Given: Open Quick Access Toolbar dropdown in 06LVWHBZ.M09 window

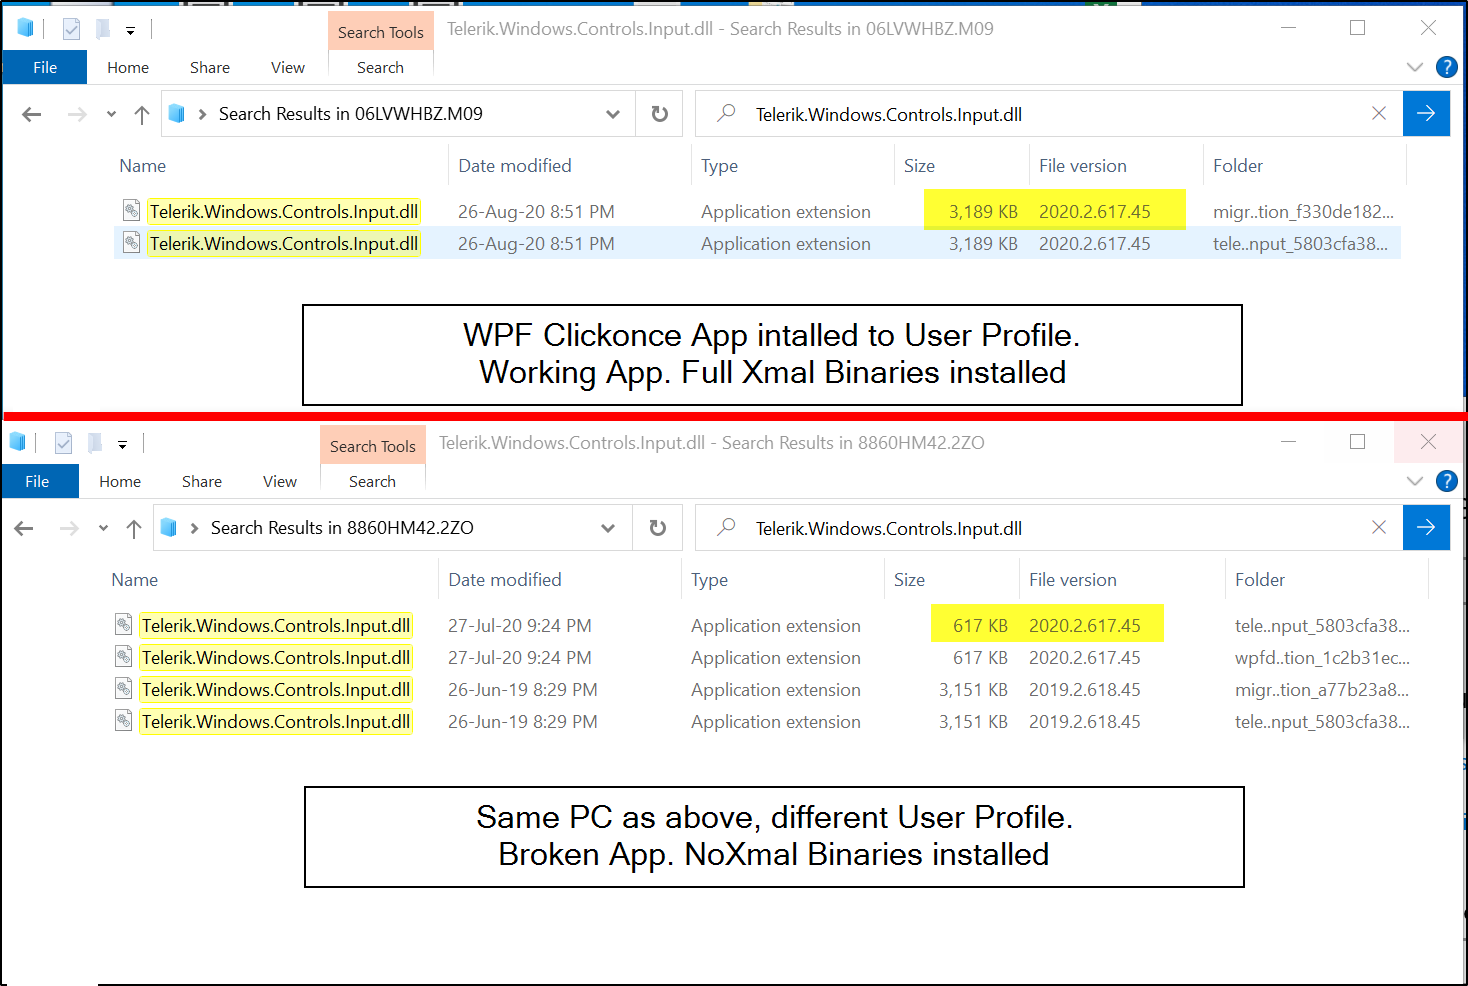Looking at the screenshot, I should [x=130, y=30].
